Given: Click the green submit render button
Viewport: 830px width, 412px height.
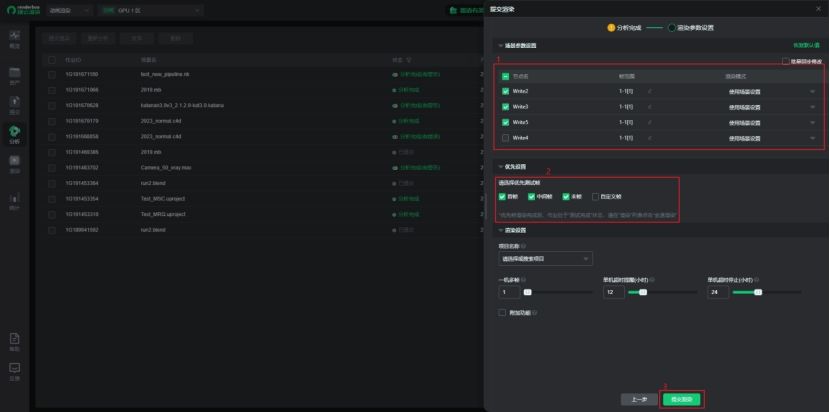Looking at the screenshot, I should click(x=682, y=399).
